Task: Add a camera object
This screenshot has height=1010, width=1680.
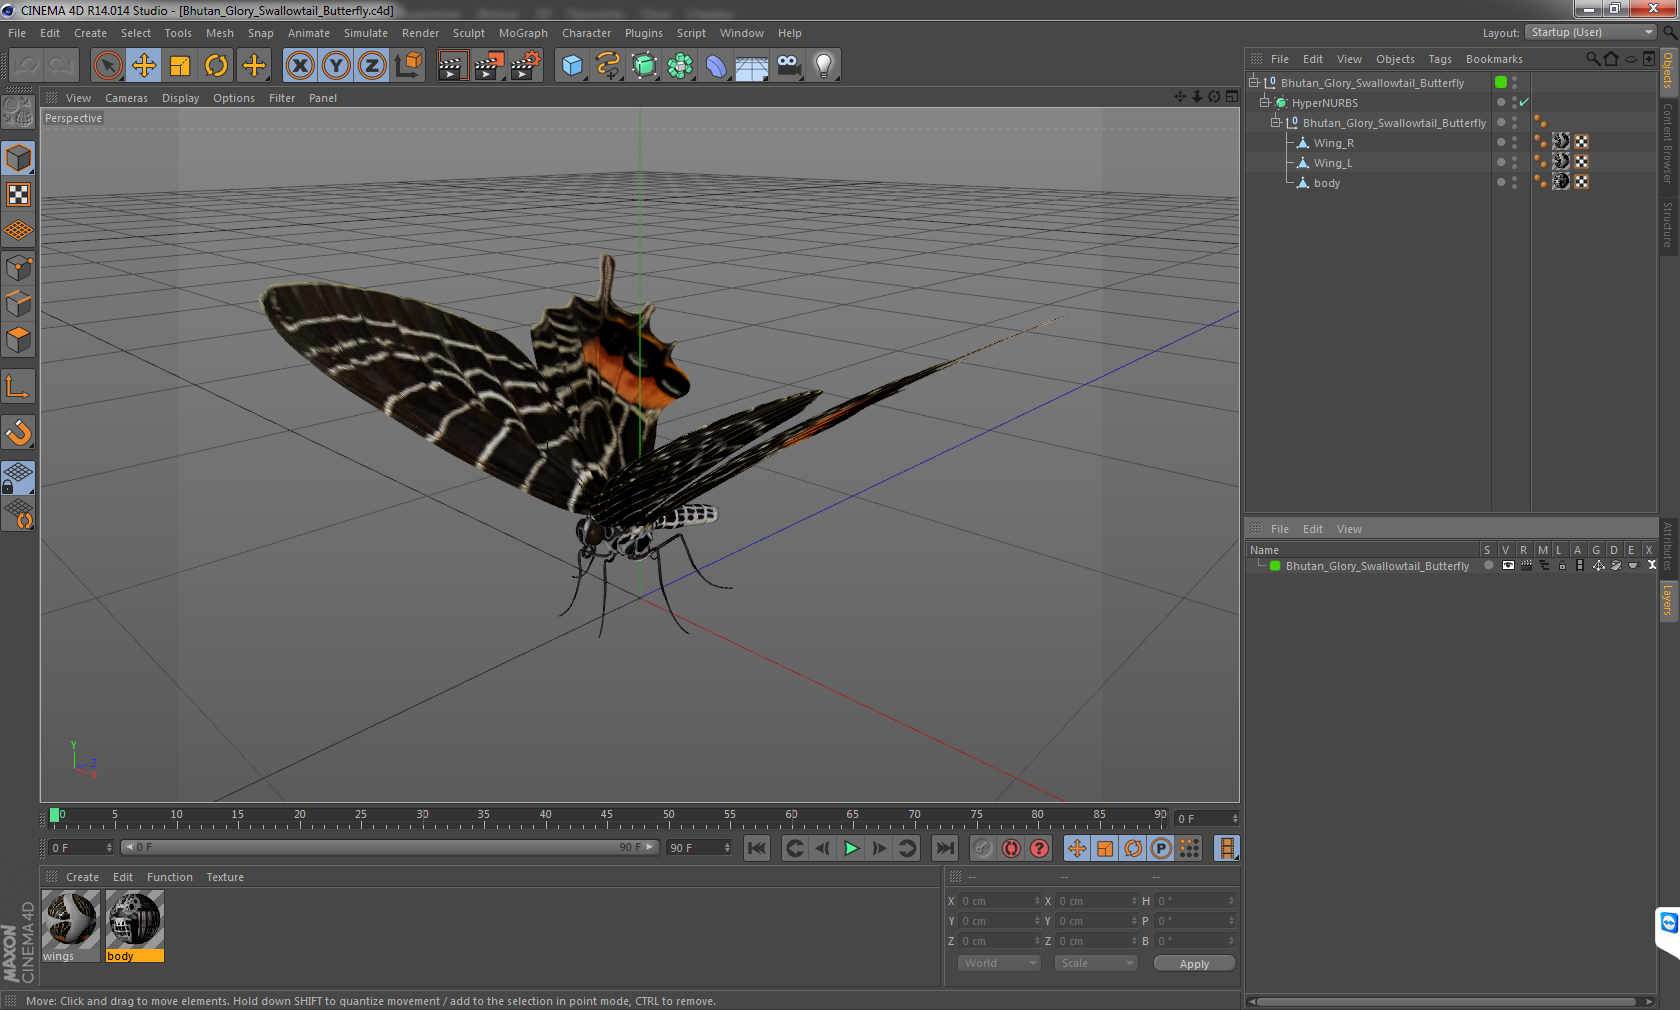Action: pos(788,66)
